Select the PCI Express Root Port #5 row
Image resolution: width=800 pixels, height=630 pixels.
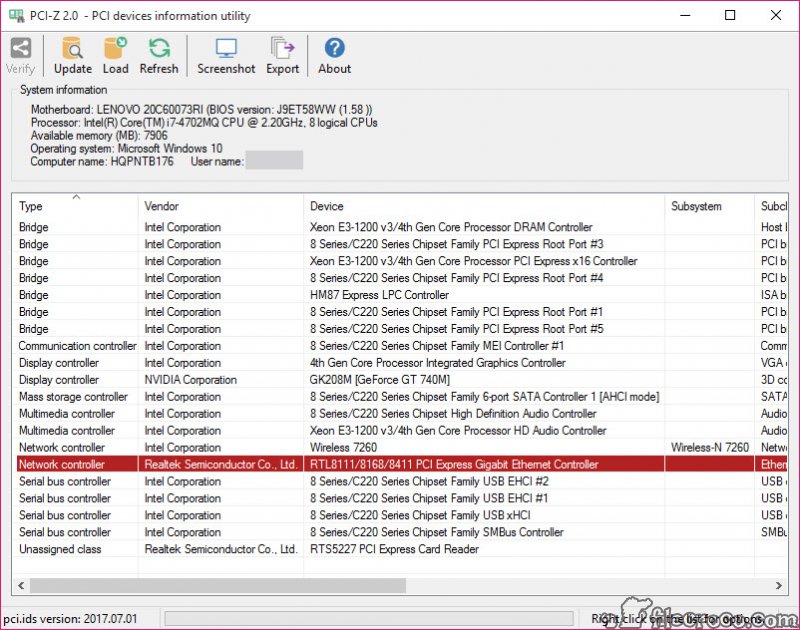pyautogui.click(x=400, y=329)
